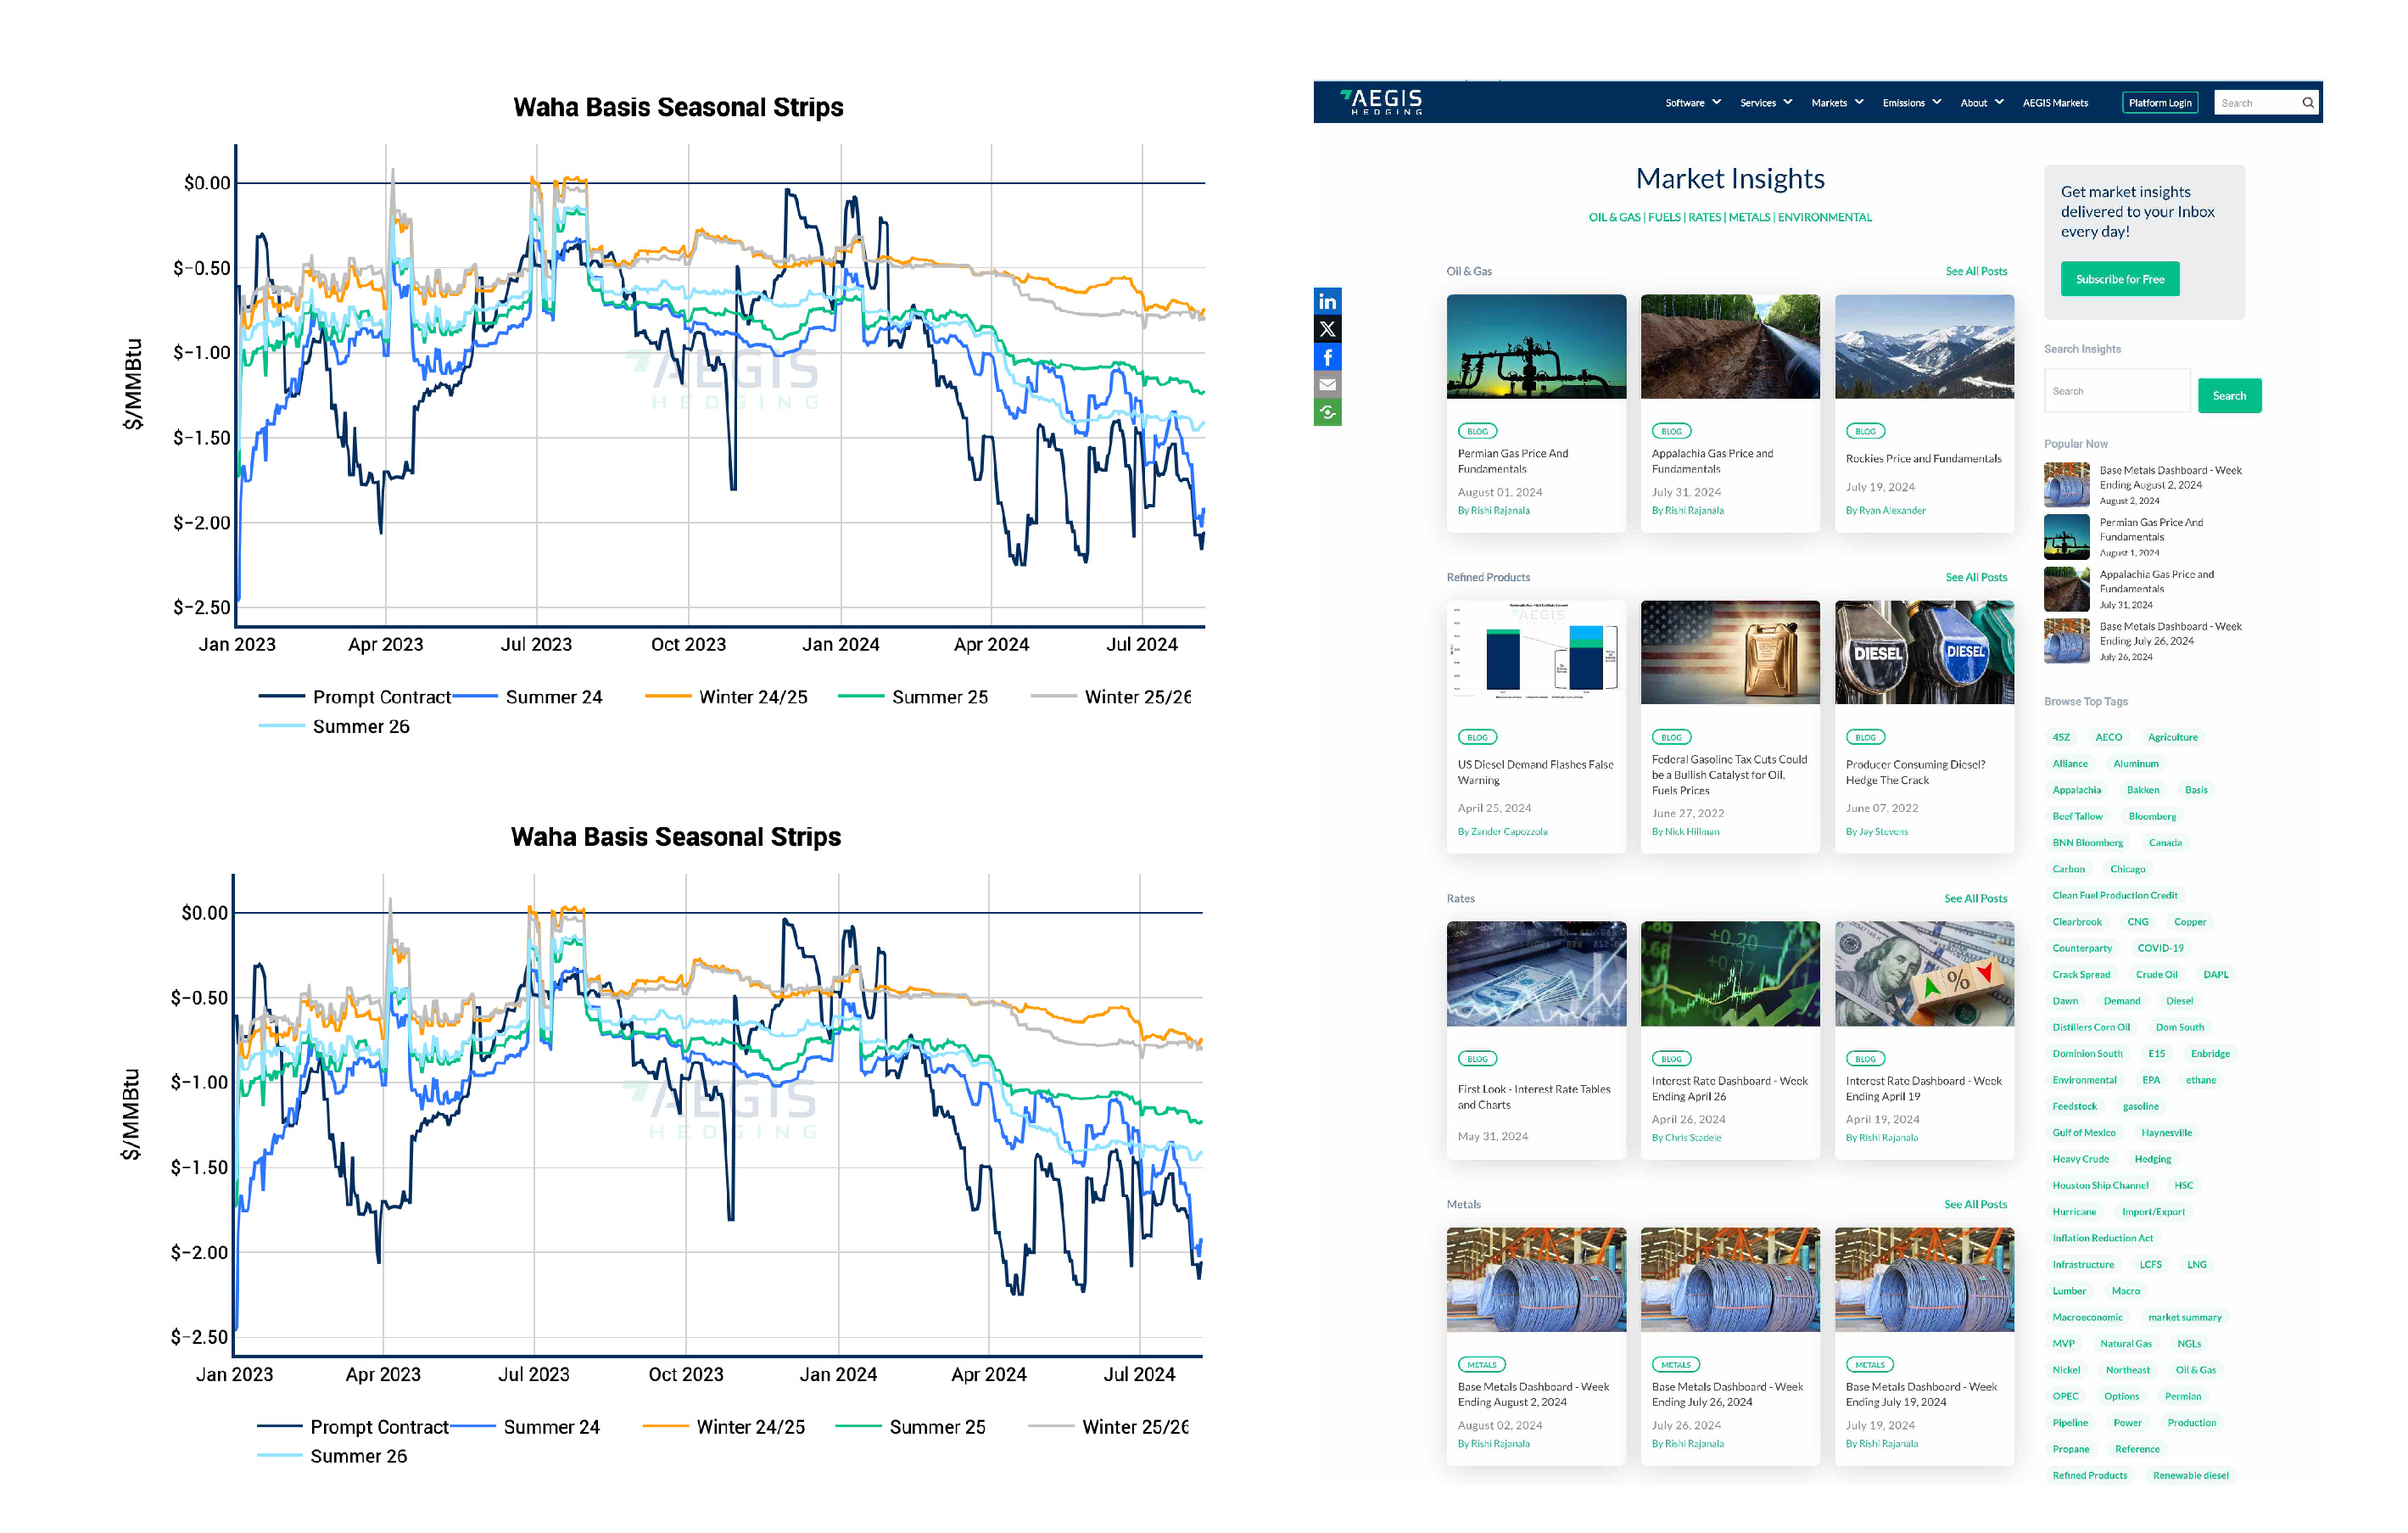Toggle Summer 25 series in top chart legend

point(938,697)
